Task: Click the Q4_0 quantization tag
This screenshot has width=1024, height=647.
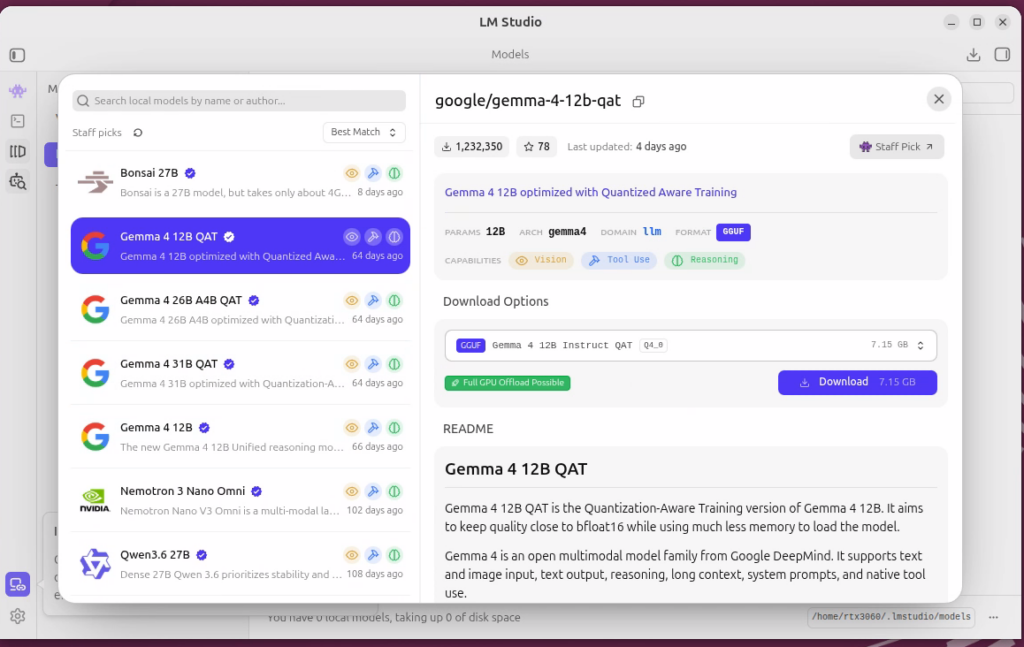Action: 653,345
